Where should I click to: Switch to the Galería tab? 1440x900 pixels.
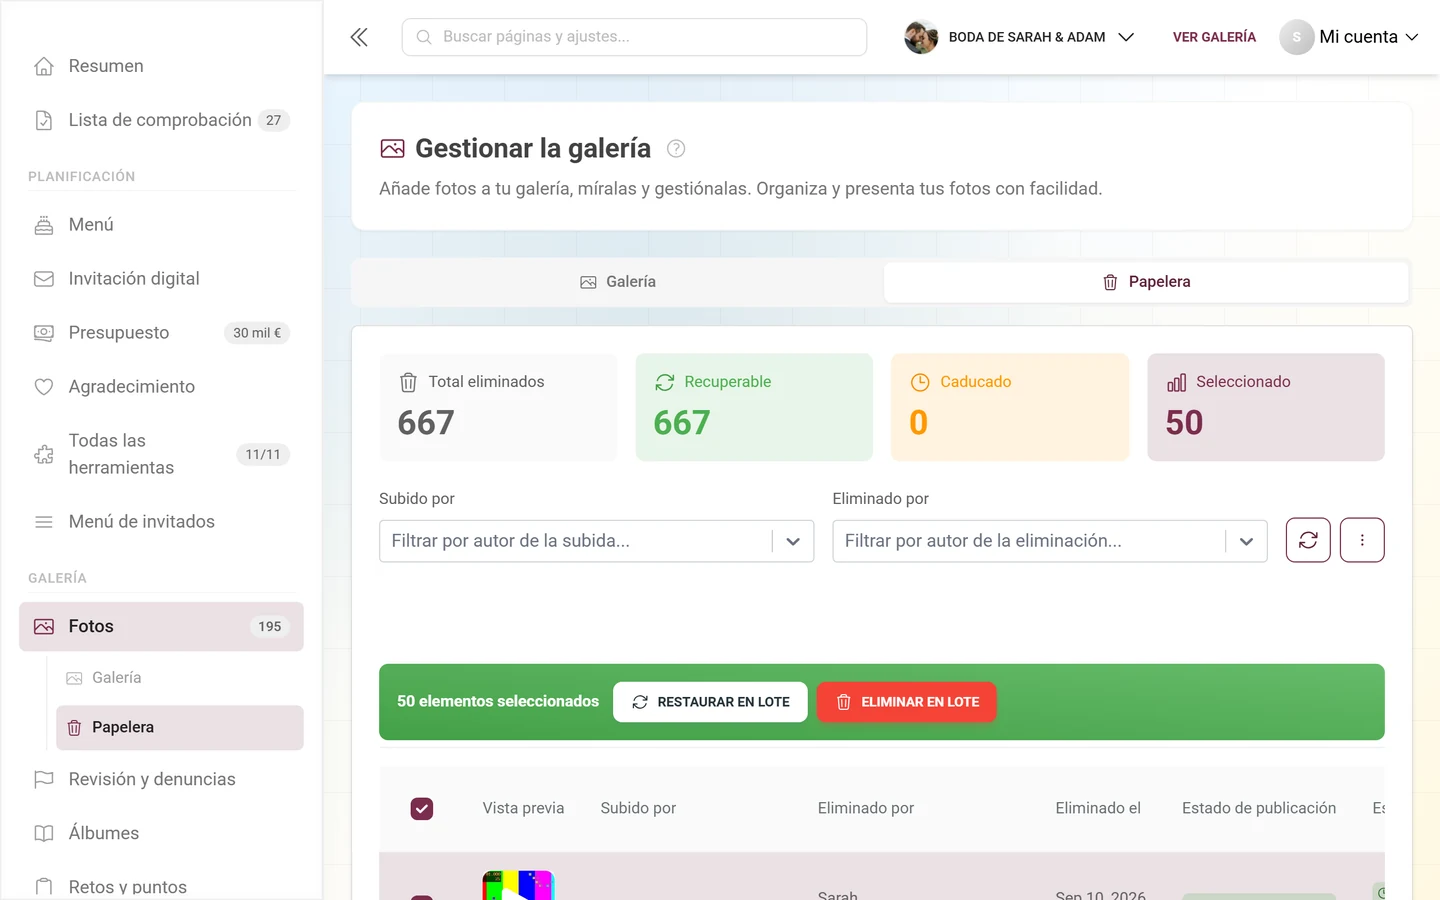click(x=618, y=282)
